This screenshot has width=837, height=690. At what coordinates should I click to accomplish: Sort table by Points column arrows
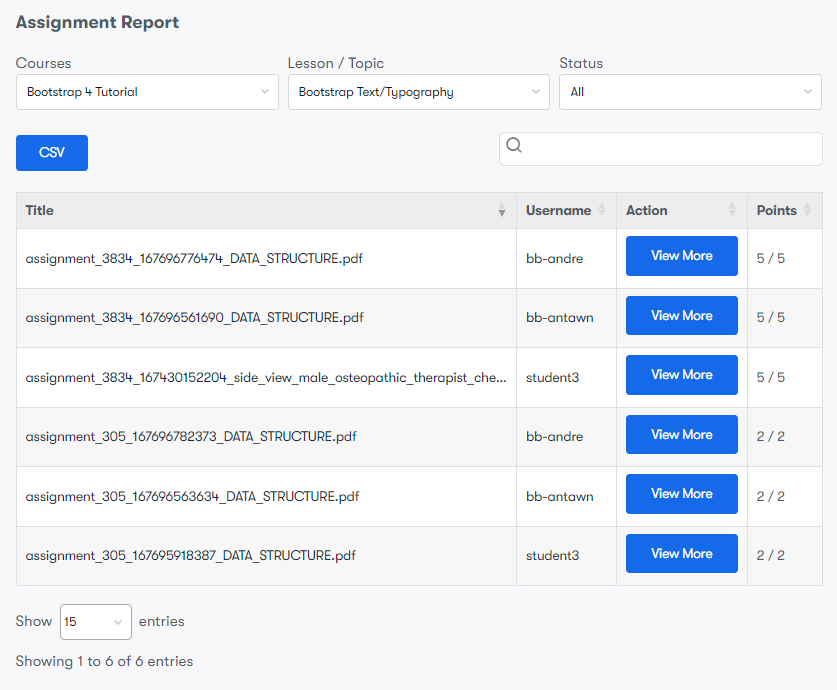click(x=808, y=211)
